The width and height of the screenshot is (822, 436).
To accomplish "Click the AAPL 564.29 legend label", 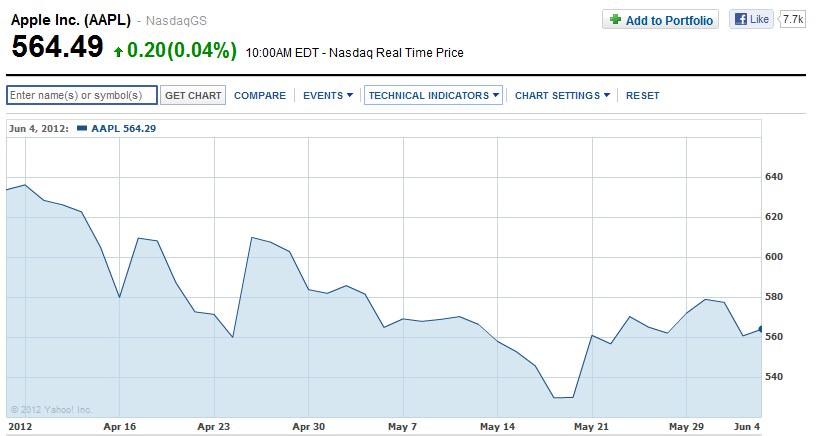I will coord(123,128).
